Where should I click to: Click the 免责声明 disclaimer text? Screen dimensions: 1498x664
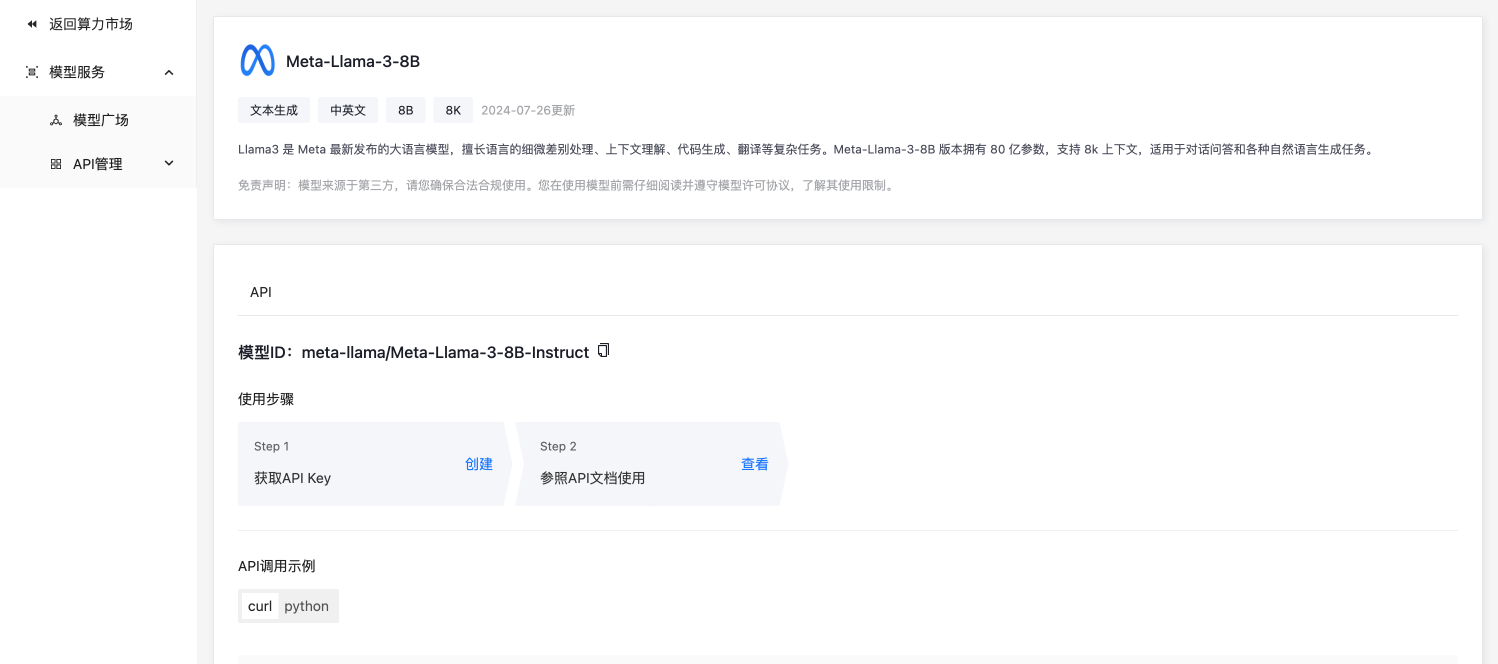tap(565, 185)
